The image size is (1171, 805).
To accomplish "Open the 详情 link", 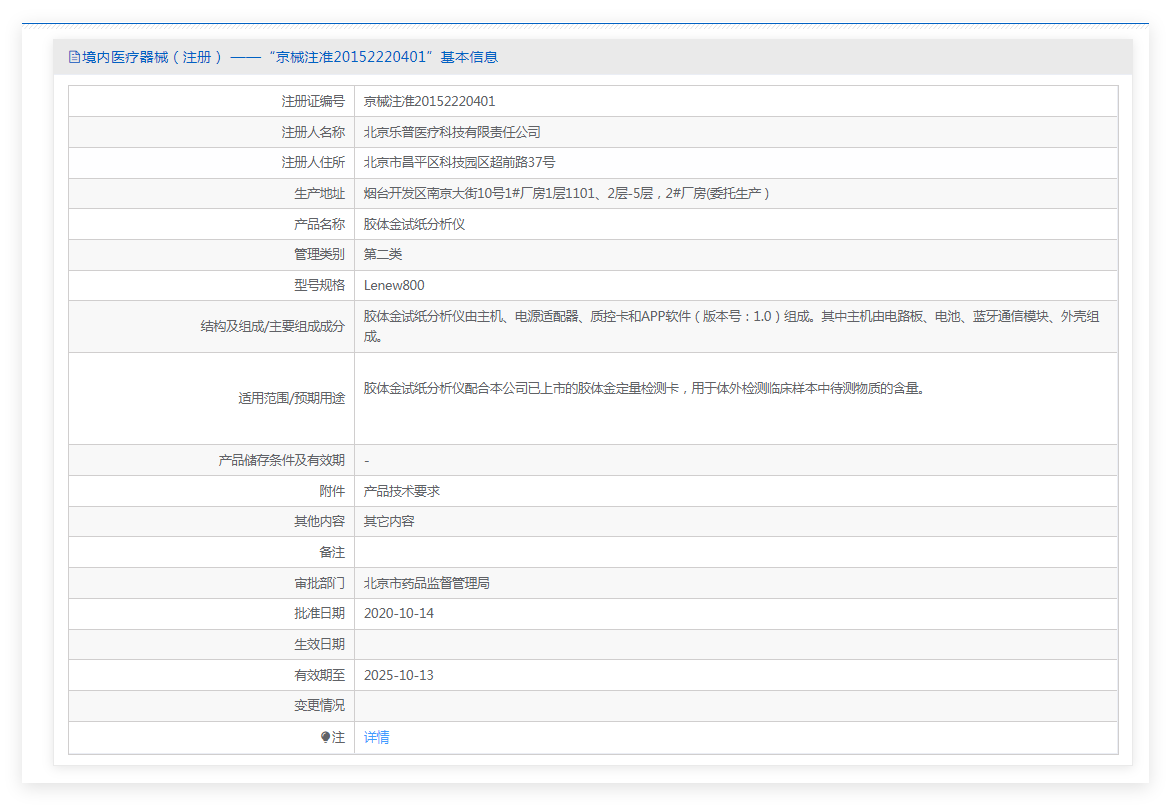I will 376,737.
